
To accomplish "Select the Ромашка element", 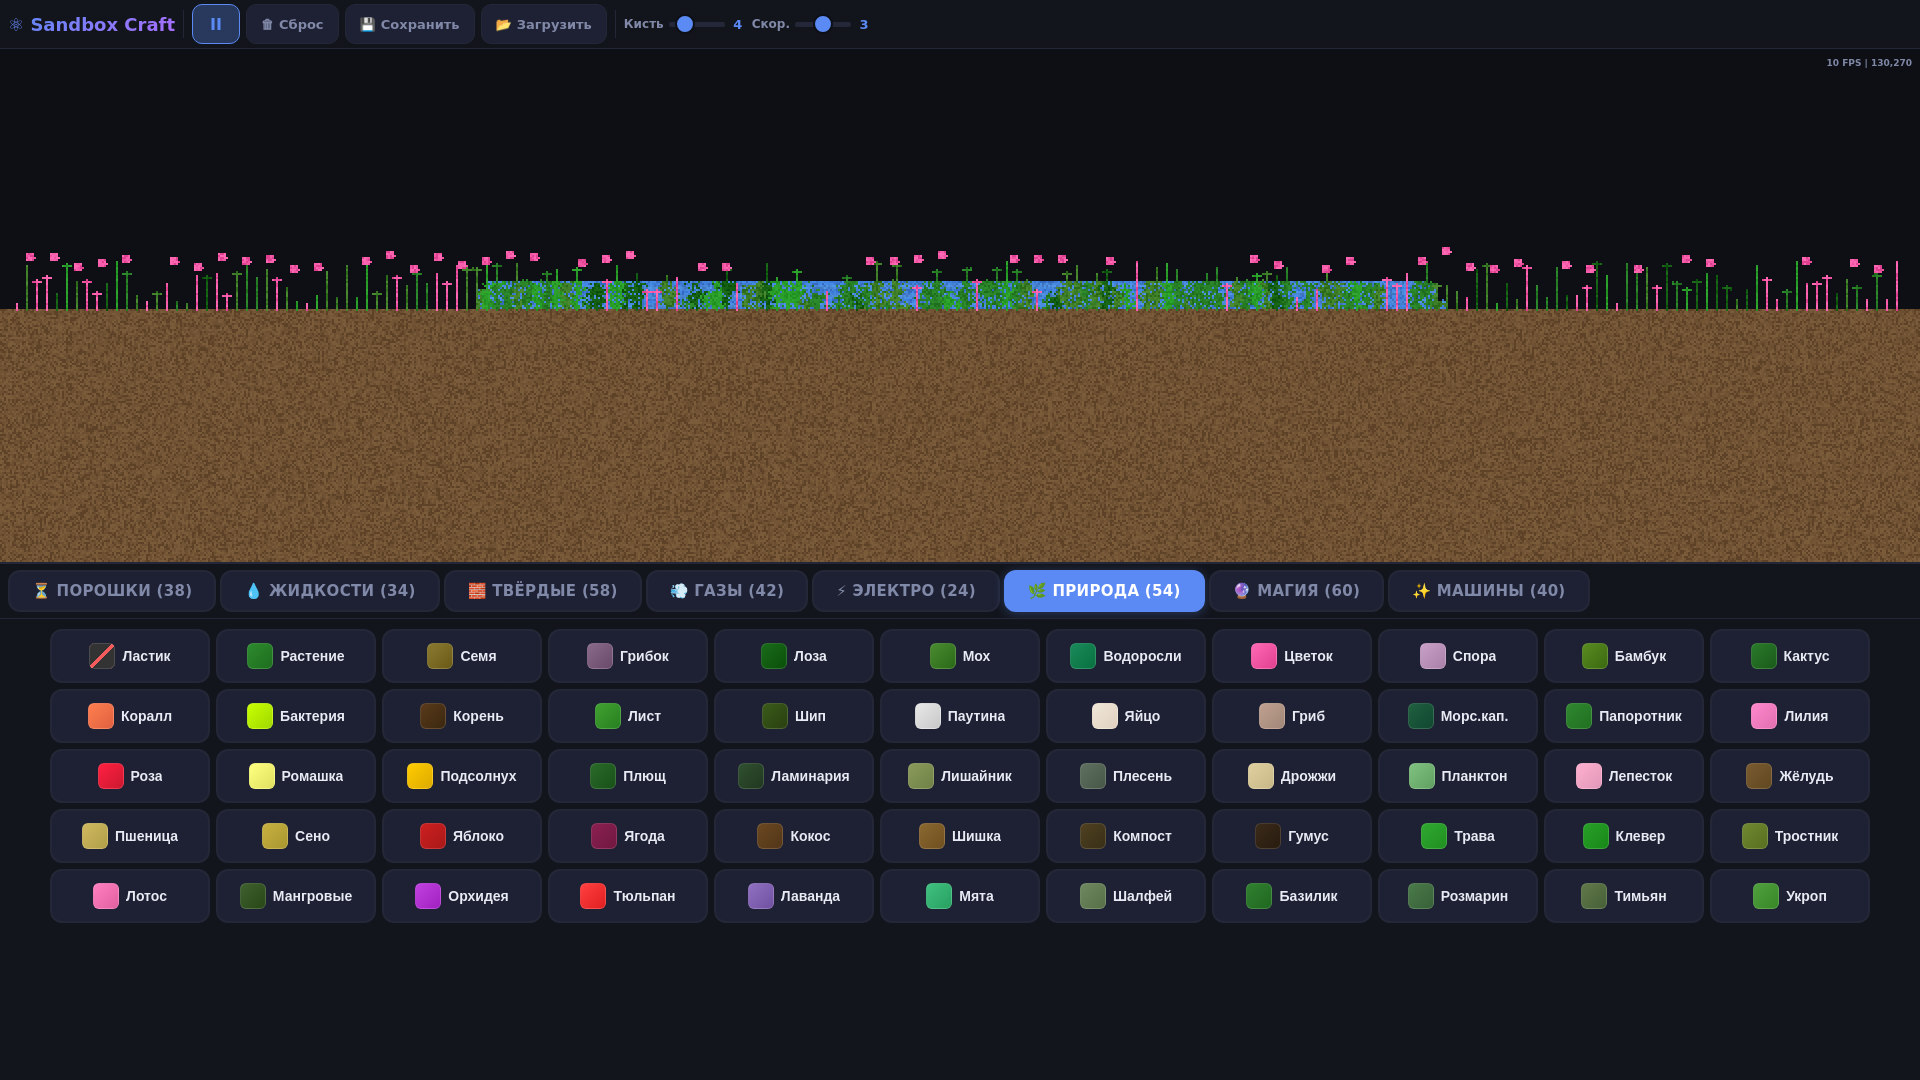I will pyautogui.click(x=296, y=776).
